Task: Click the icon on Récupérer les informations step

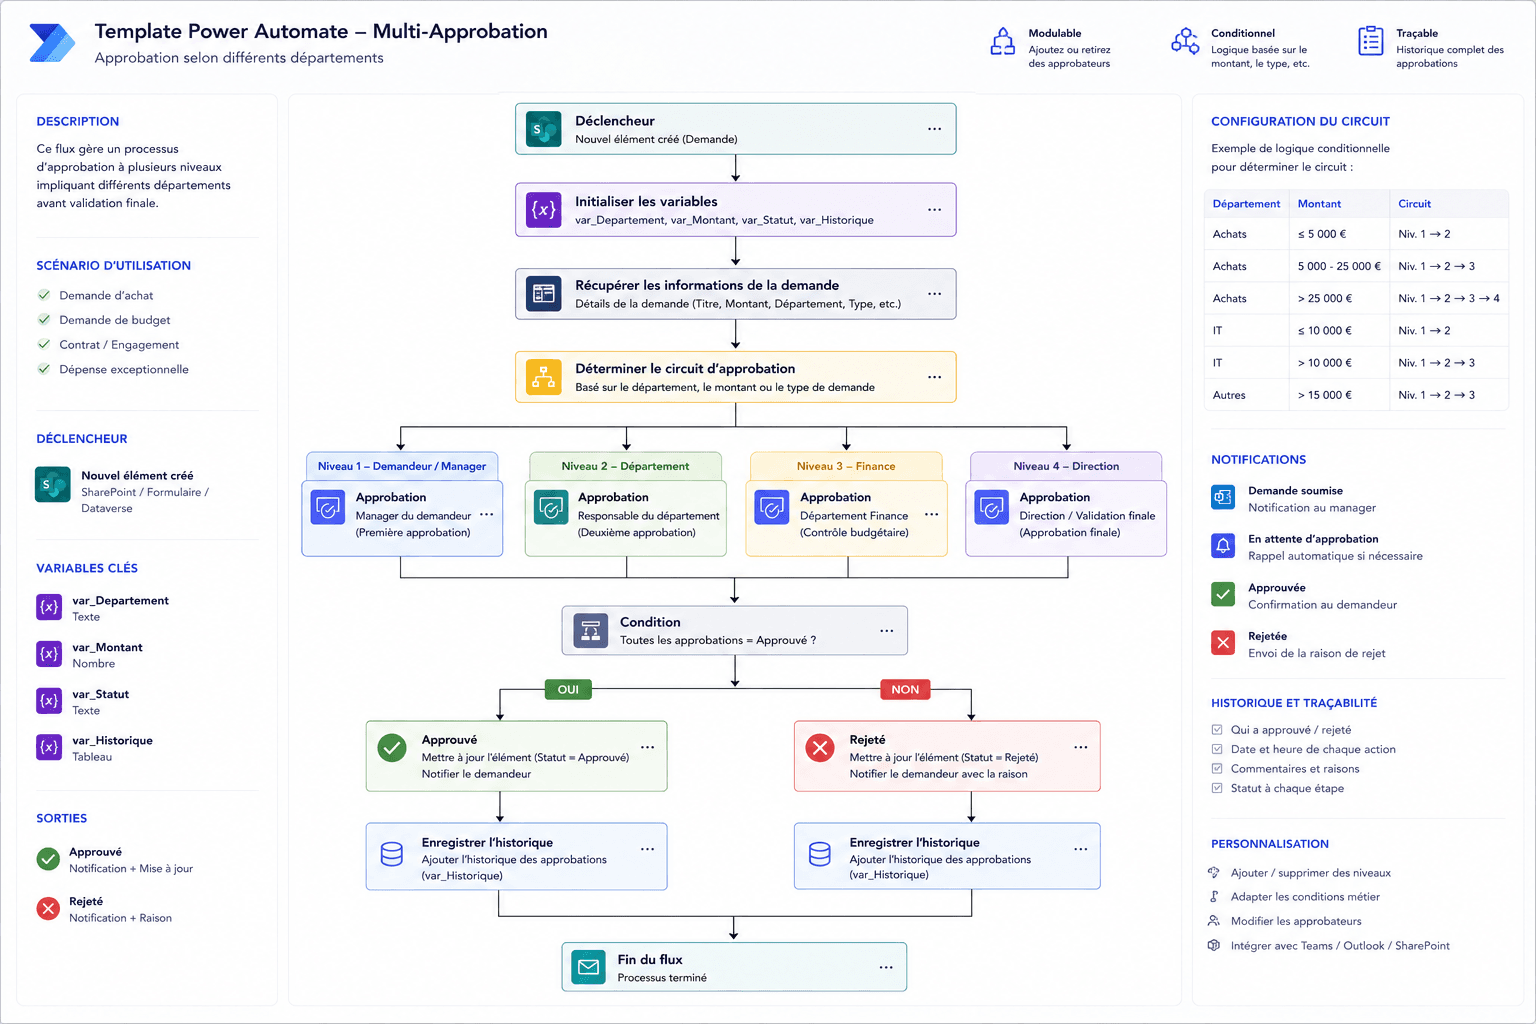Action: pyautogui.click(x=544, y=293)
